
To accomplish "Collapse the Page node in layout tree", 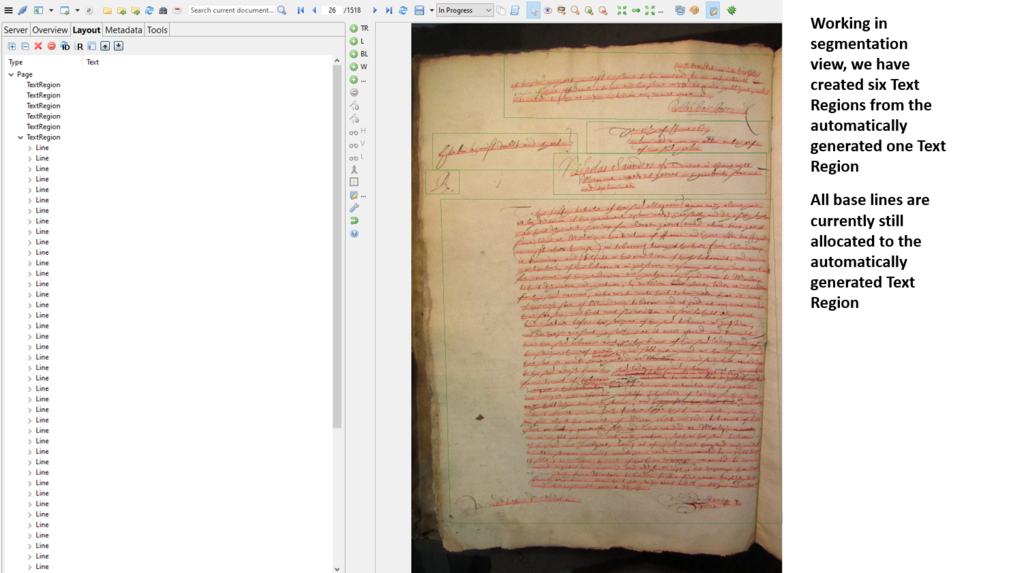I will coord(11,75).
